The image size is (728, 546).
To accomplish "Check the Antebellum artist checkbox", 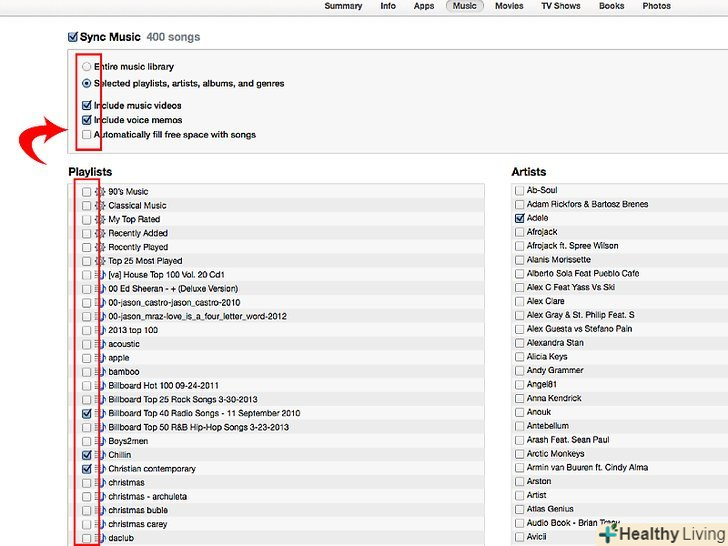I will pyautogui.click(x=520, y=426).
